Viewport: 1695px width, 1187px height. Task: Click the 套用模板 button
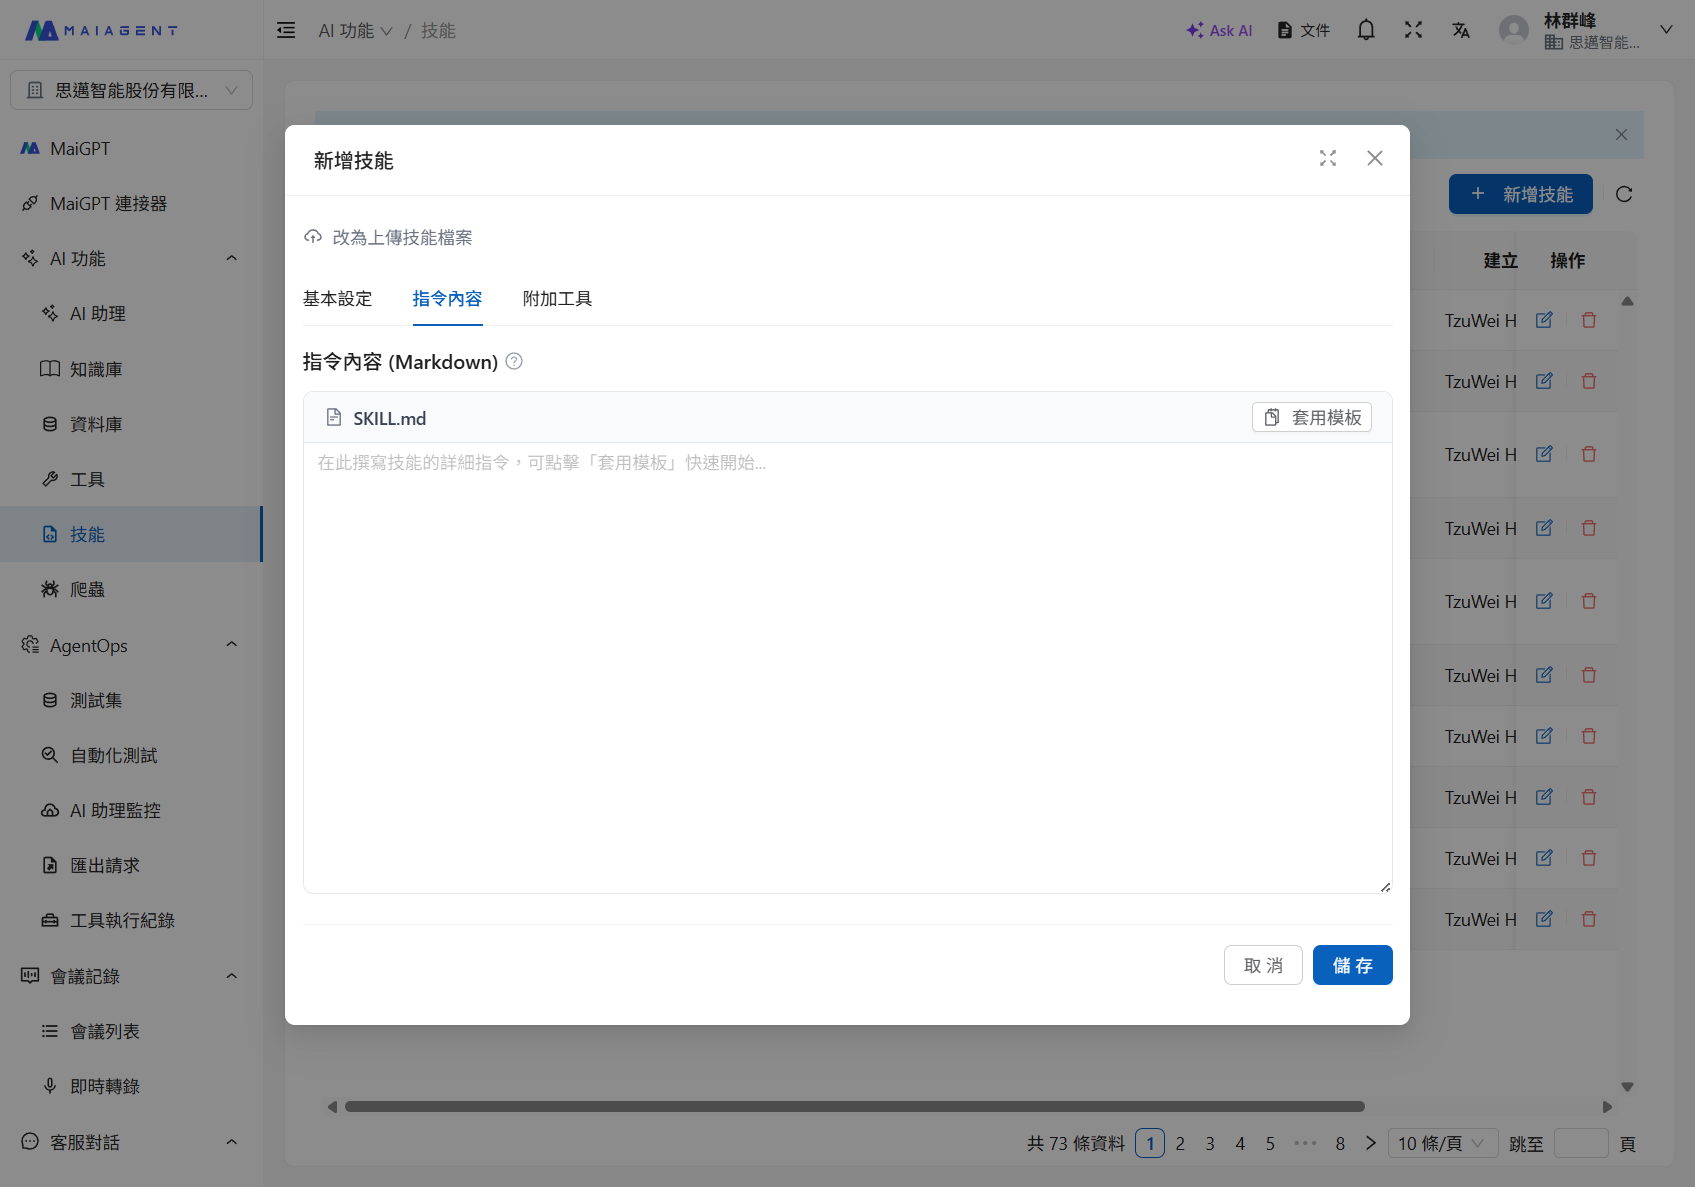(x=1311, y=417)
